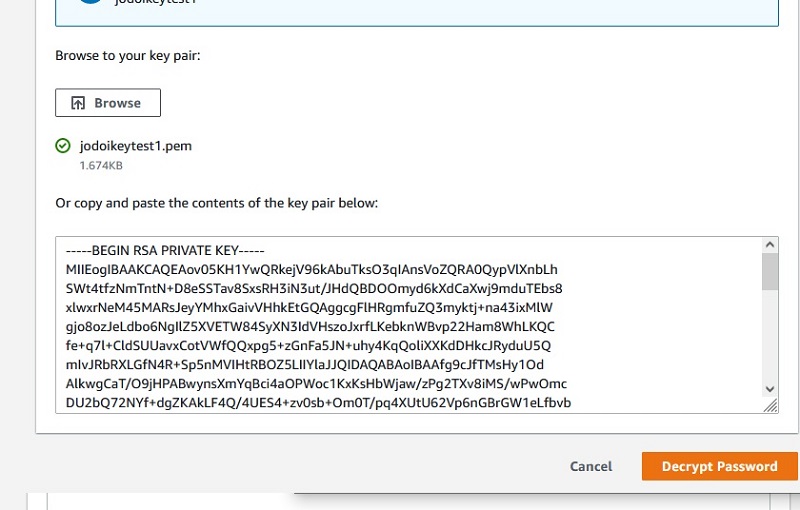The image size is (800, 510).
Task: Click the 1.674KB file size text
Action: (x=101, y=165)
